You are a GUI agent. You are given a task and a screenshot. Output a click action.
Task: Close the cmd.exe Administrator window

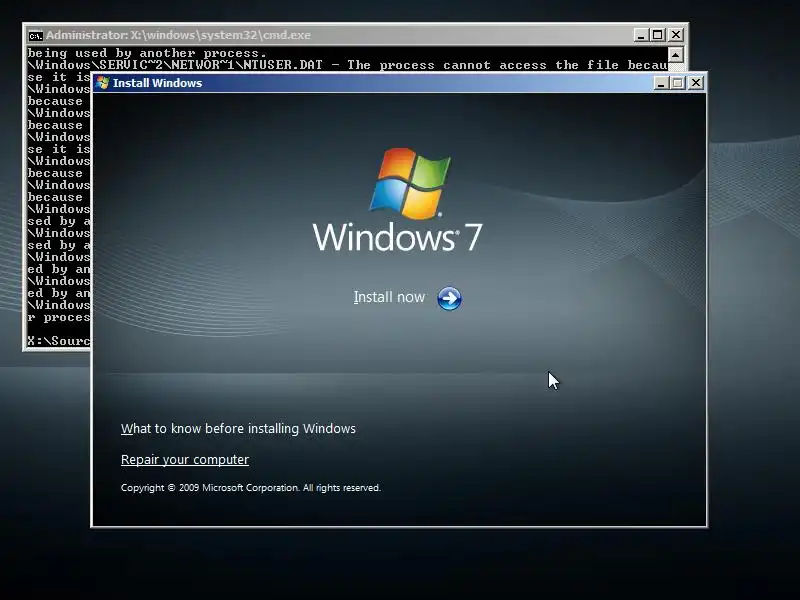[676, 35]
